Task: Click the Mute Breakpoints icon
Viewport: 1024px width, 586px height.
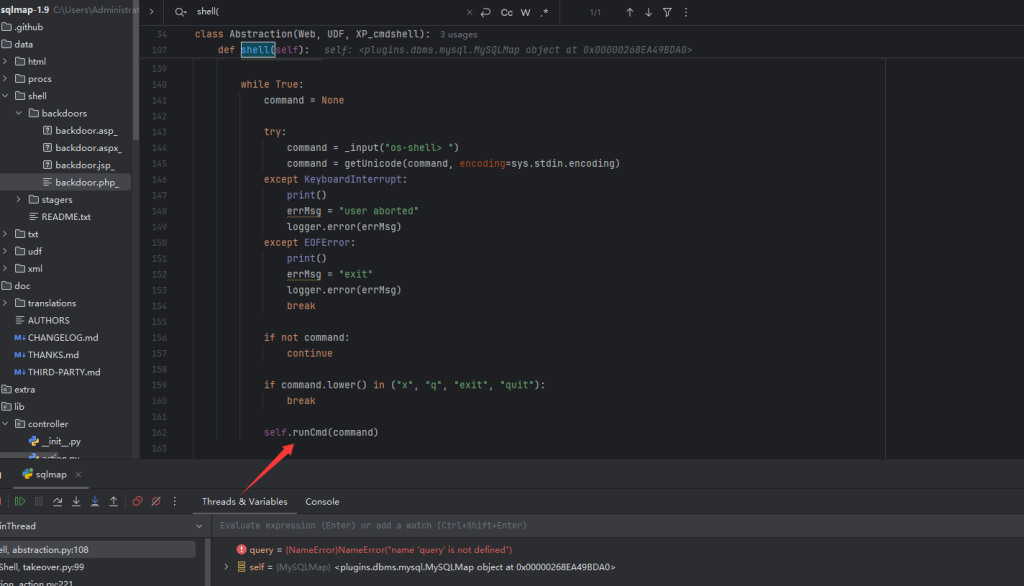Action: (157, 502)
